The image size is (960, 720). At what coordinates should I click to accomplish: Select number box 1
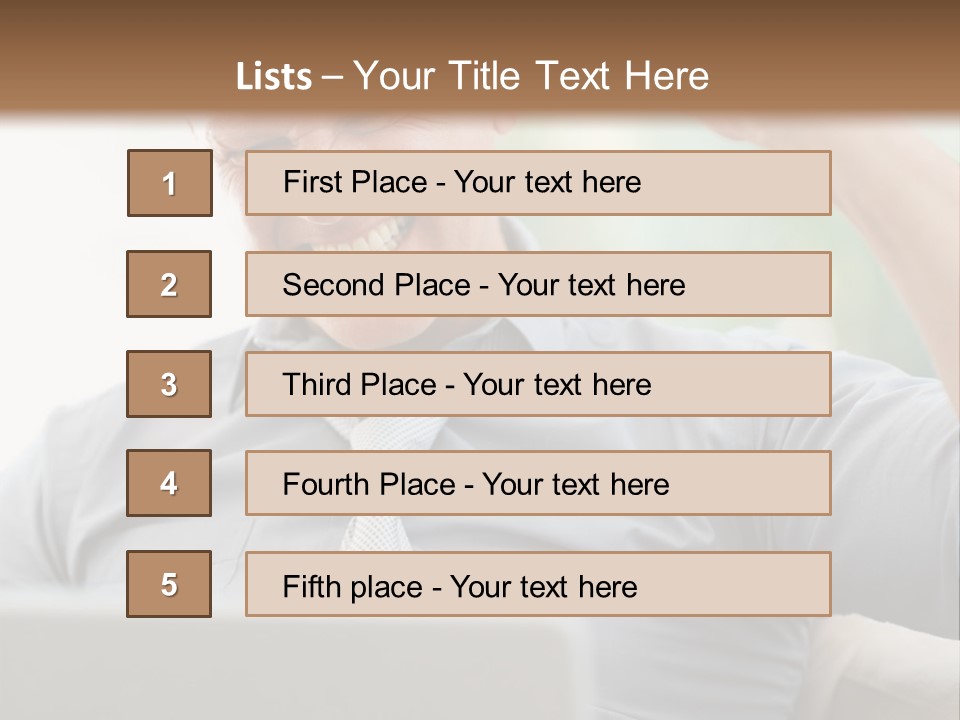coord(170,183)
